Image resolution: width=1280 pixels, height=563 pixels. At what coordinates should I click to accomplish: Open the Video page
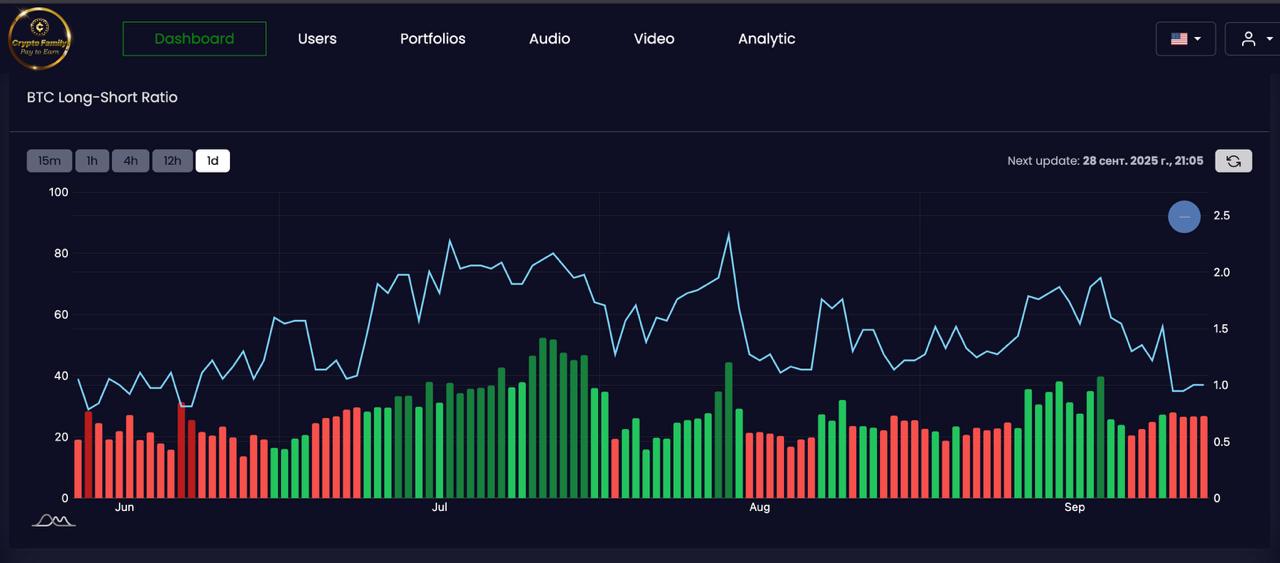[654, 39]
